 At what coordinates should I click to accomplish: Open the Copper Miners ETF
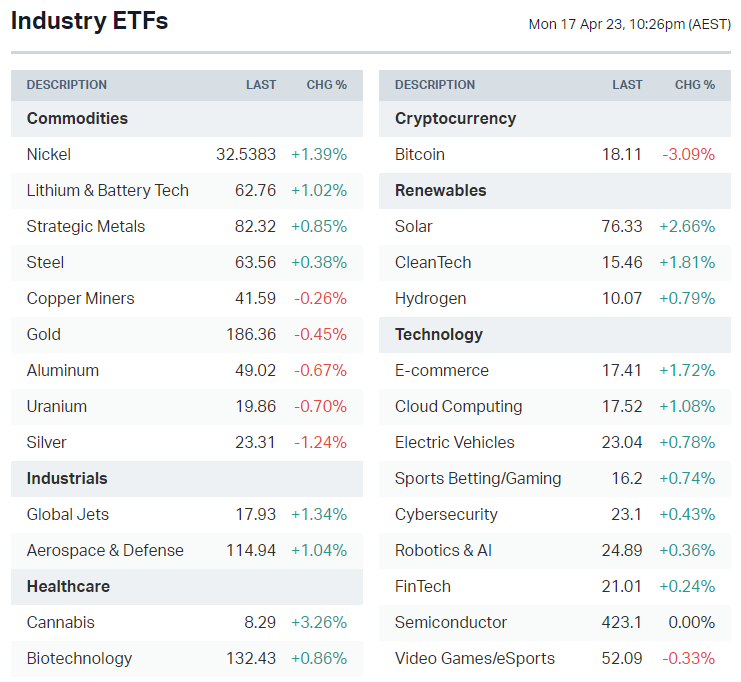point(80,298)
